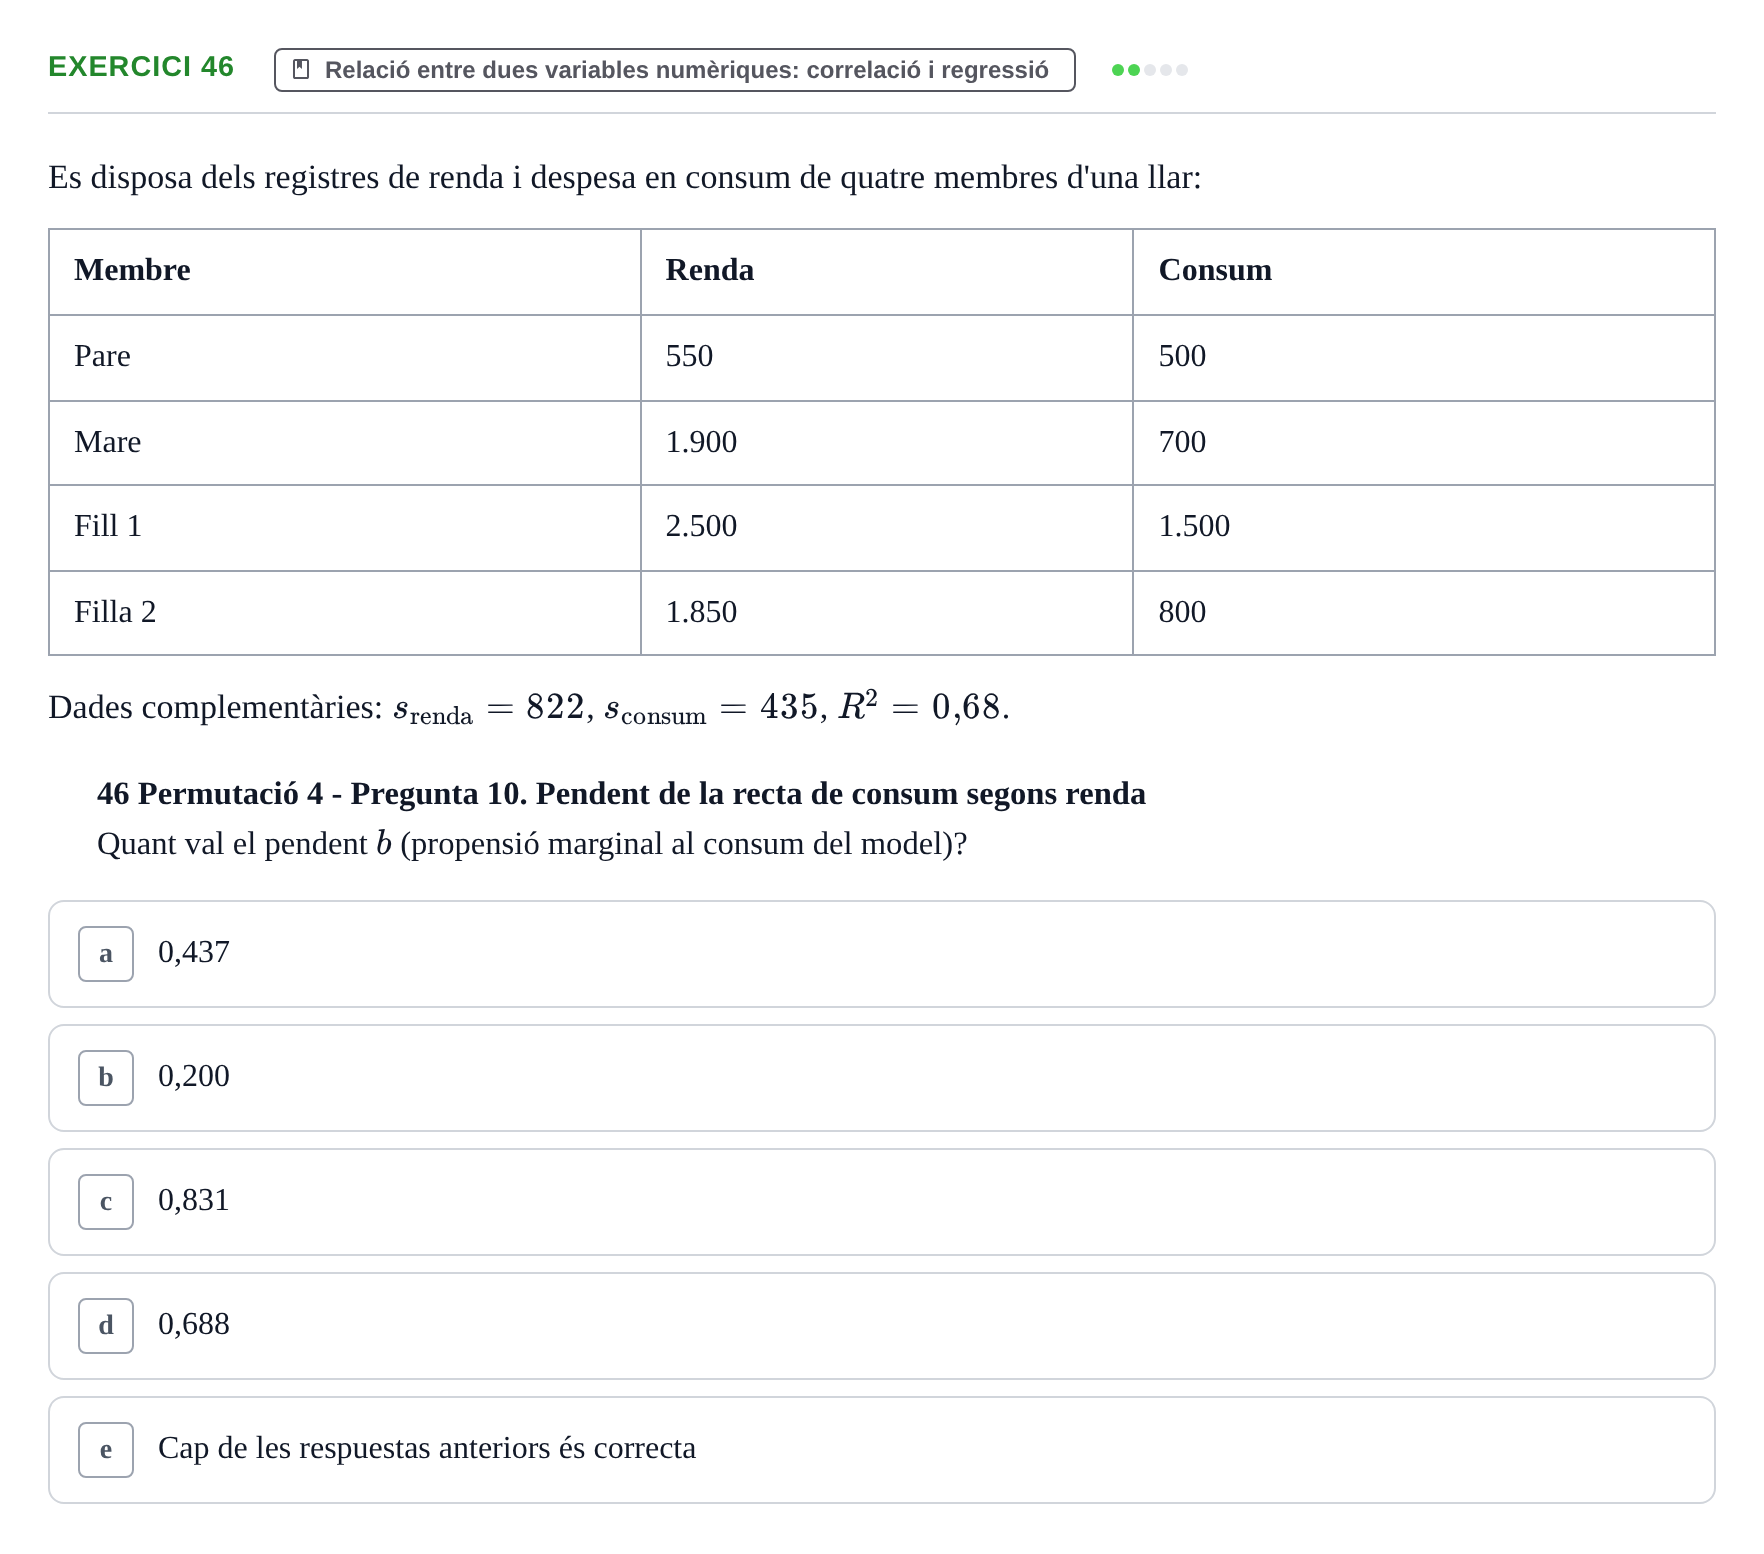Image resolution: width=1764 pixels, height=1554 pixels.
Task: Click the Renda value 550 for Pare
Action: point(689,356)
